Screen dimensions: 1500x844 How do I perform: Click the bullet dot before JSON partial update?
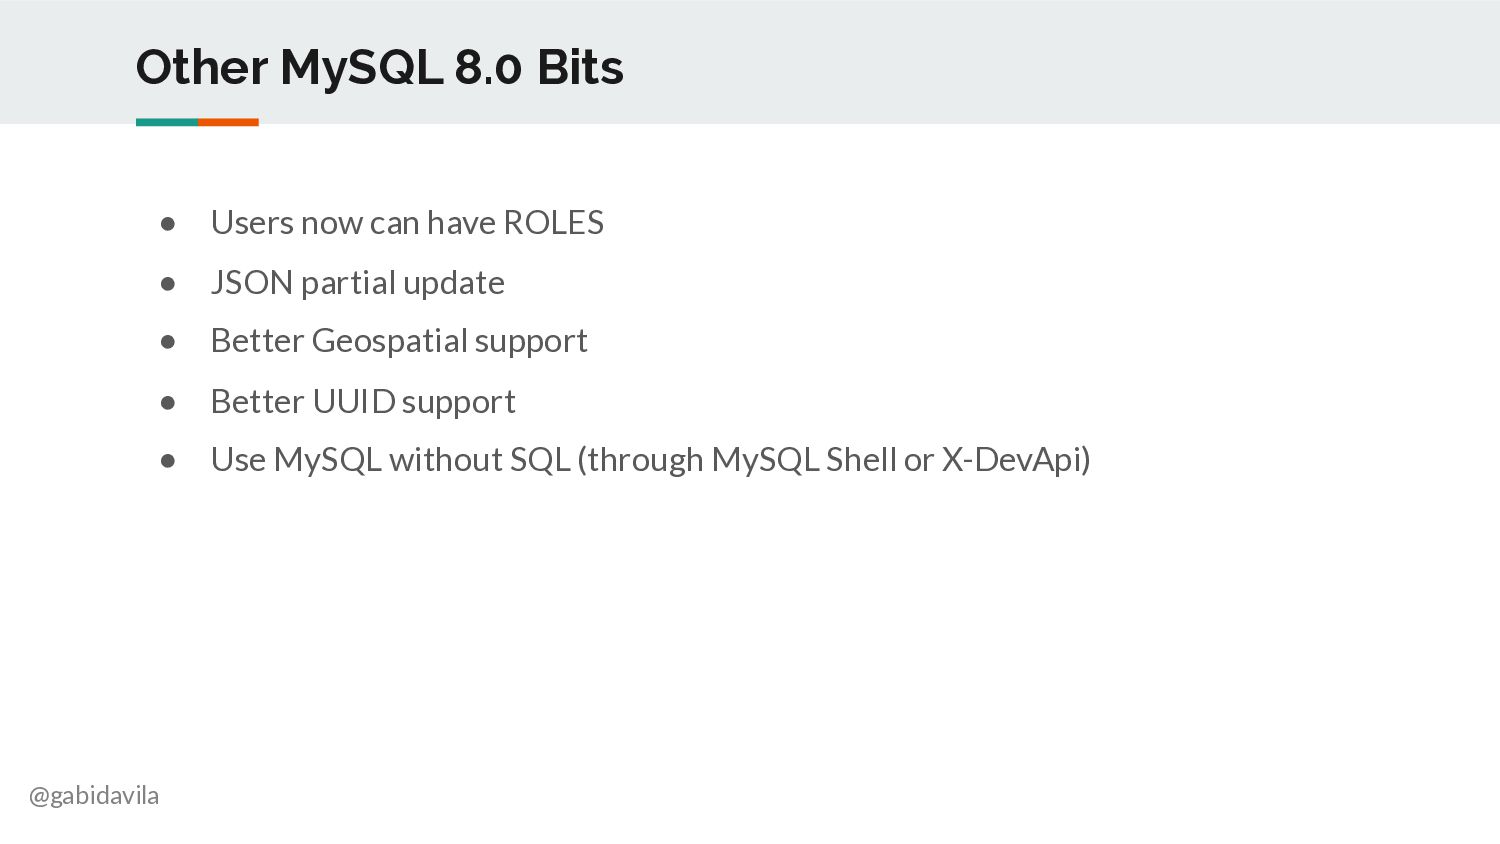tap(168, 284)
